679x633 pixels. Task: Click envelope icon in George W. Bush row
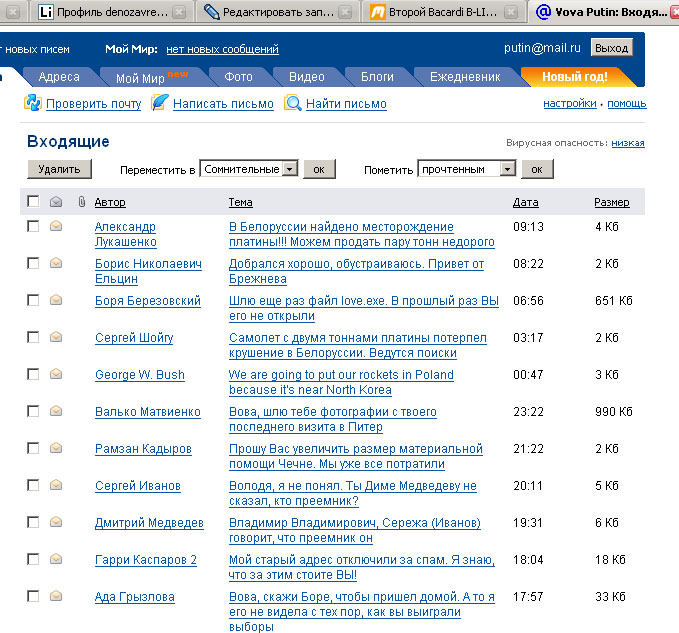coord(55,374)
